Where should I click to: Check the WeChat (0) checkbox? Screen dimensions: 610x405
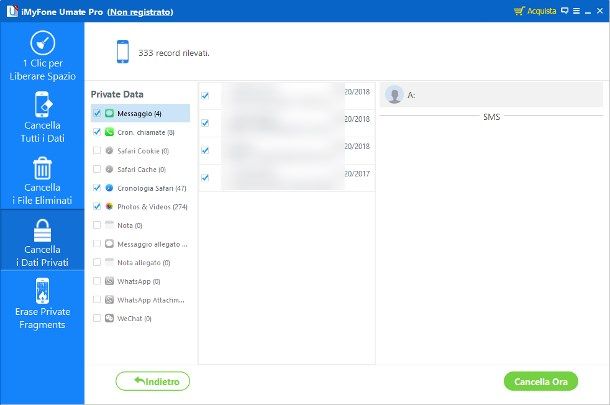pos(97,318)
